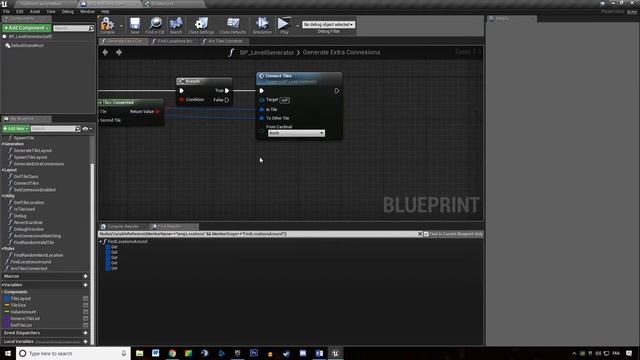The image size is (640, 360).
Task: Open File Explorer from the taskbar
Action: tap(140, 353)
